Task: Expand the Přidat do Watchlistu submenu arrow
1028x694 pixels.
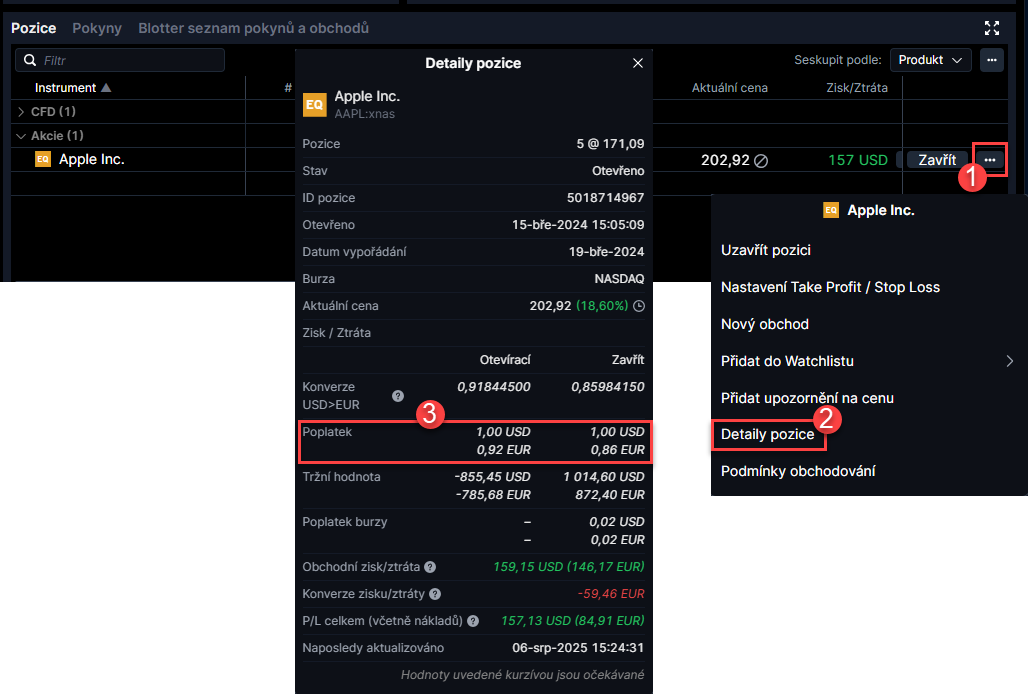Action: (x=1010, y=361)
